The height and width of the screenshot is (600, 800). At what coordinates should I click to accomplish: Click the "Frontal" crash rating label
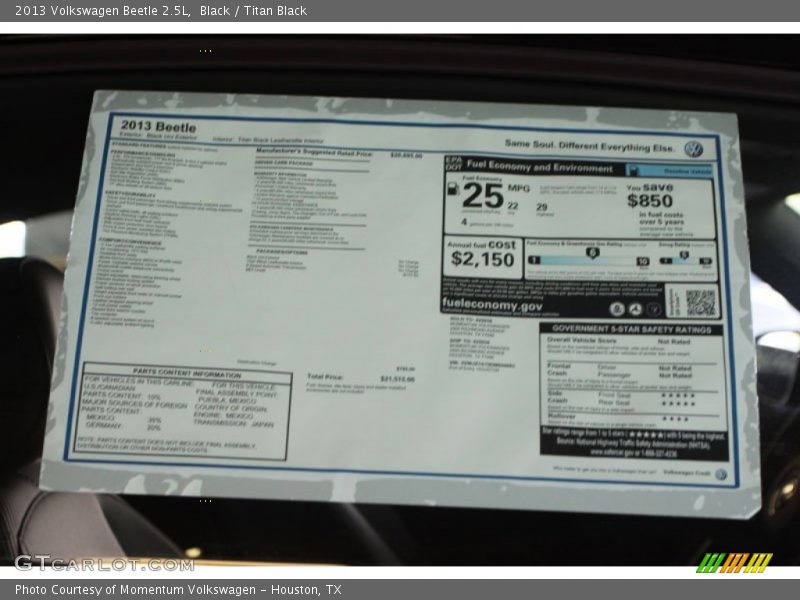[558, 366]
